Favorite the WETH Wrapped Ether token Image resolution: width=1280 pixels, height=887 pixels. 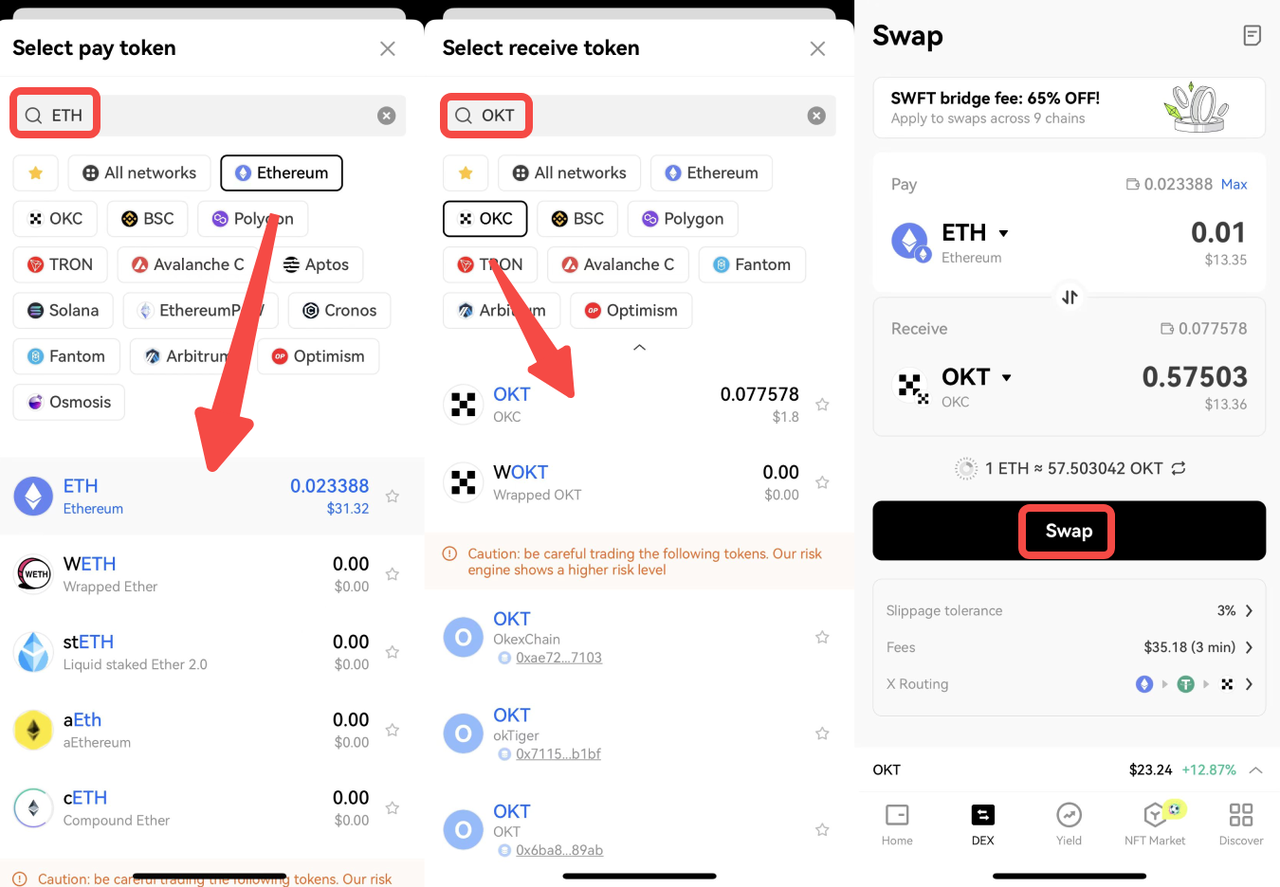(x=392, y=574)
